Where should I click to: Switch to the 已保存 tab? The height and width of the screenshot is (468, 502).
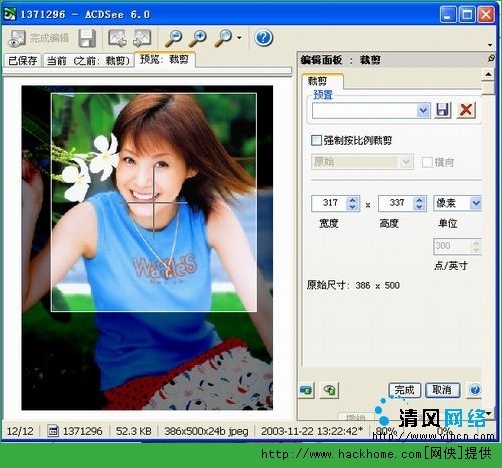(x=23, y=61)
